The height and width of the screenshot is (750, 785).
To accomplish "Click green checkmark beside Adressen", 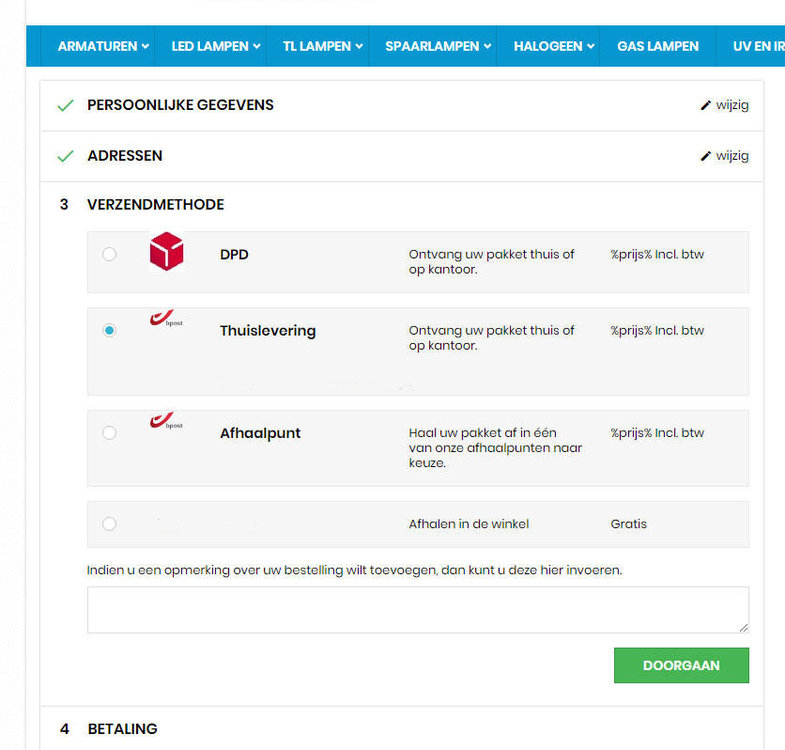I will [x=66, y=156].
